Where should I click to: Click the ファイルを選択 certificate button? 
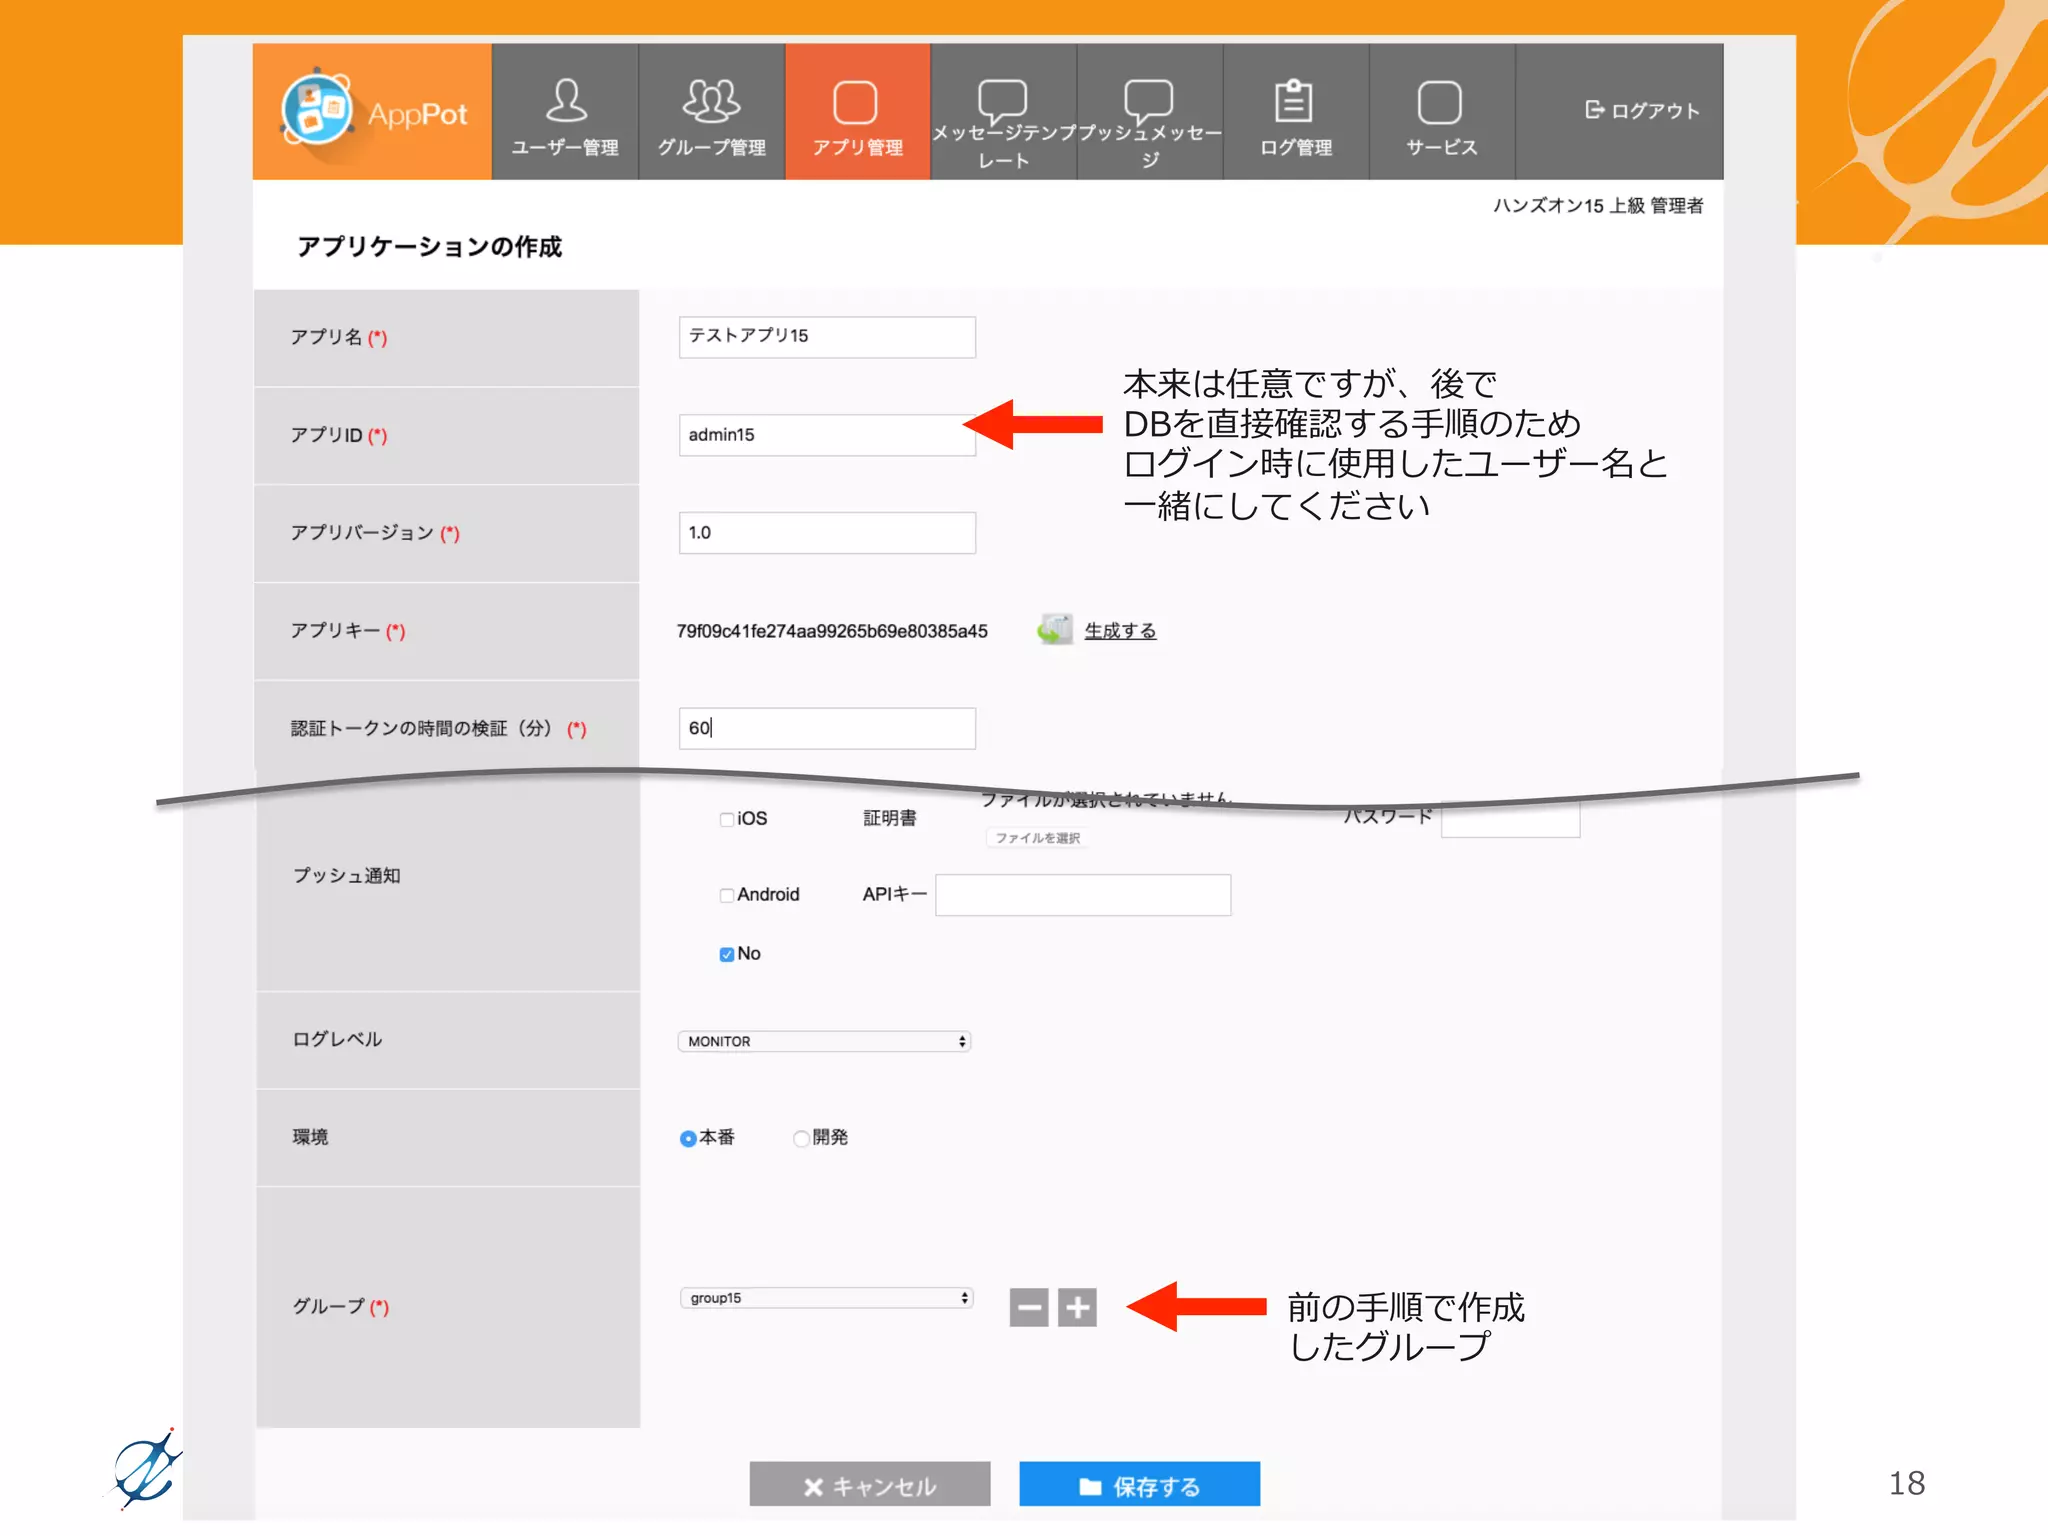(x=1038, y=838)
